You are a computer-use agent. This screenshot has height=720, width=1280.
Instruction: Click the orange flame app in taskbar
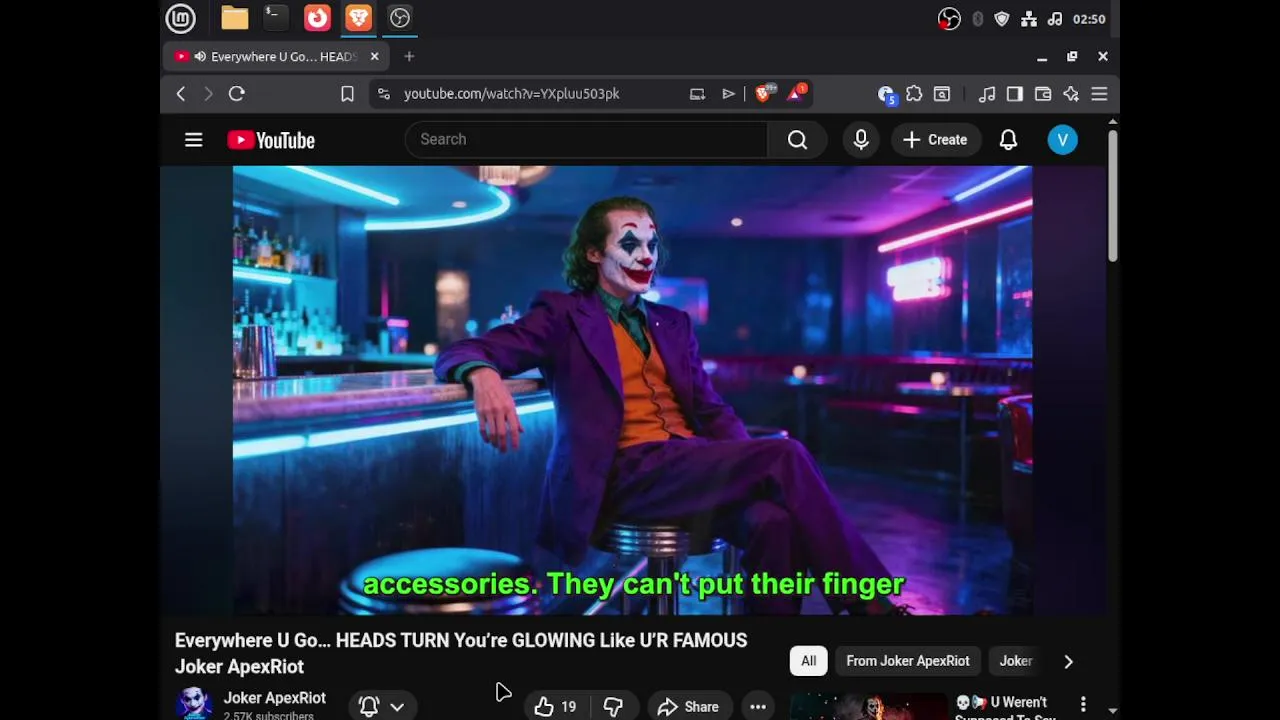pyautogui.click(x=317, y=18)
